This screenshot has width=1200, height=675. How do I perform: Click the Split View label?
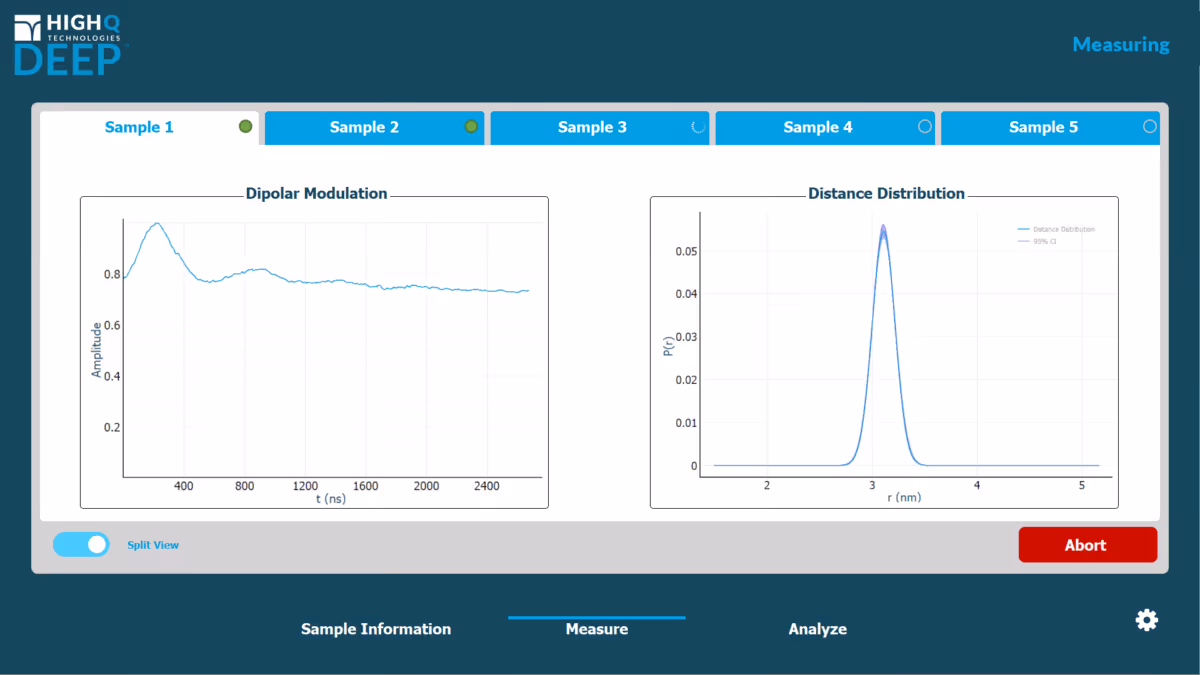click(x=153, y=545)
